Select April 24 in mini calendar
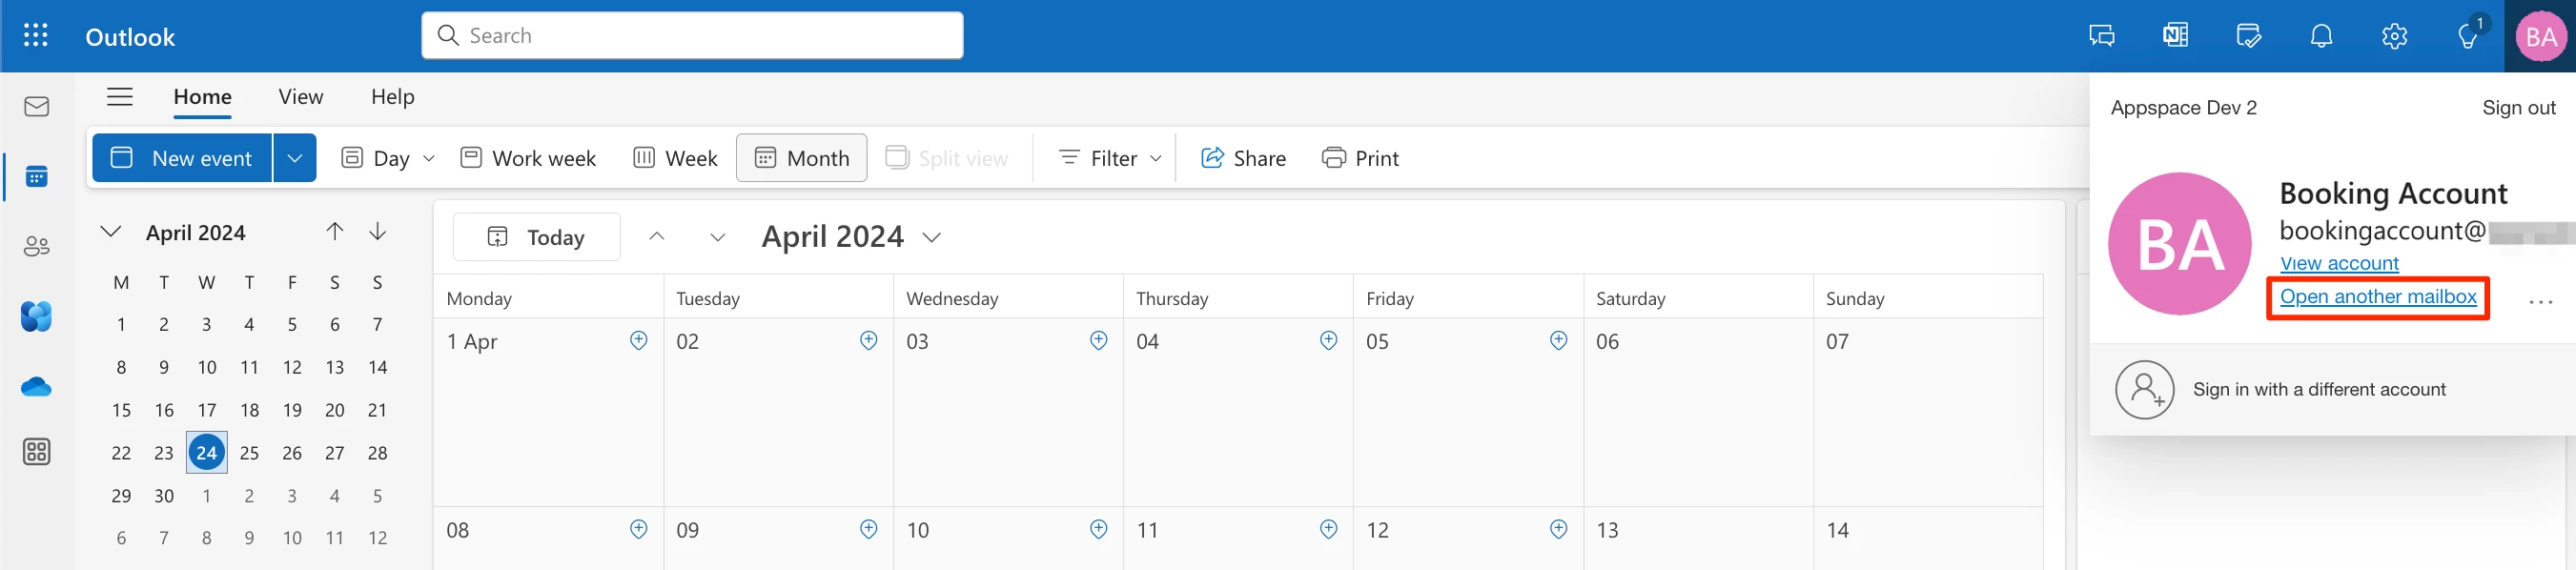The height and width of the screenshot is (570, 2576). pos(207,453)
